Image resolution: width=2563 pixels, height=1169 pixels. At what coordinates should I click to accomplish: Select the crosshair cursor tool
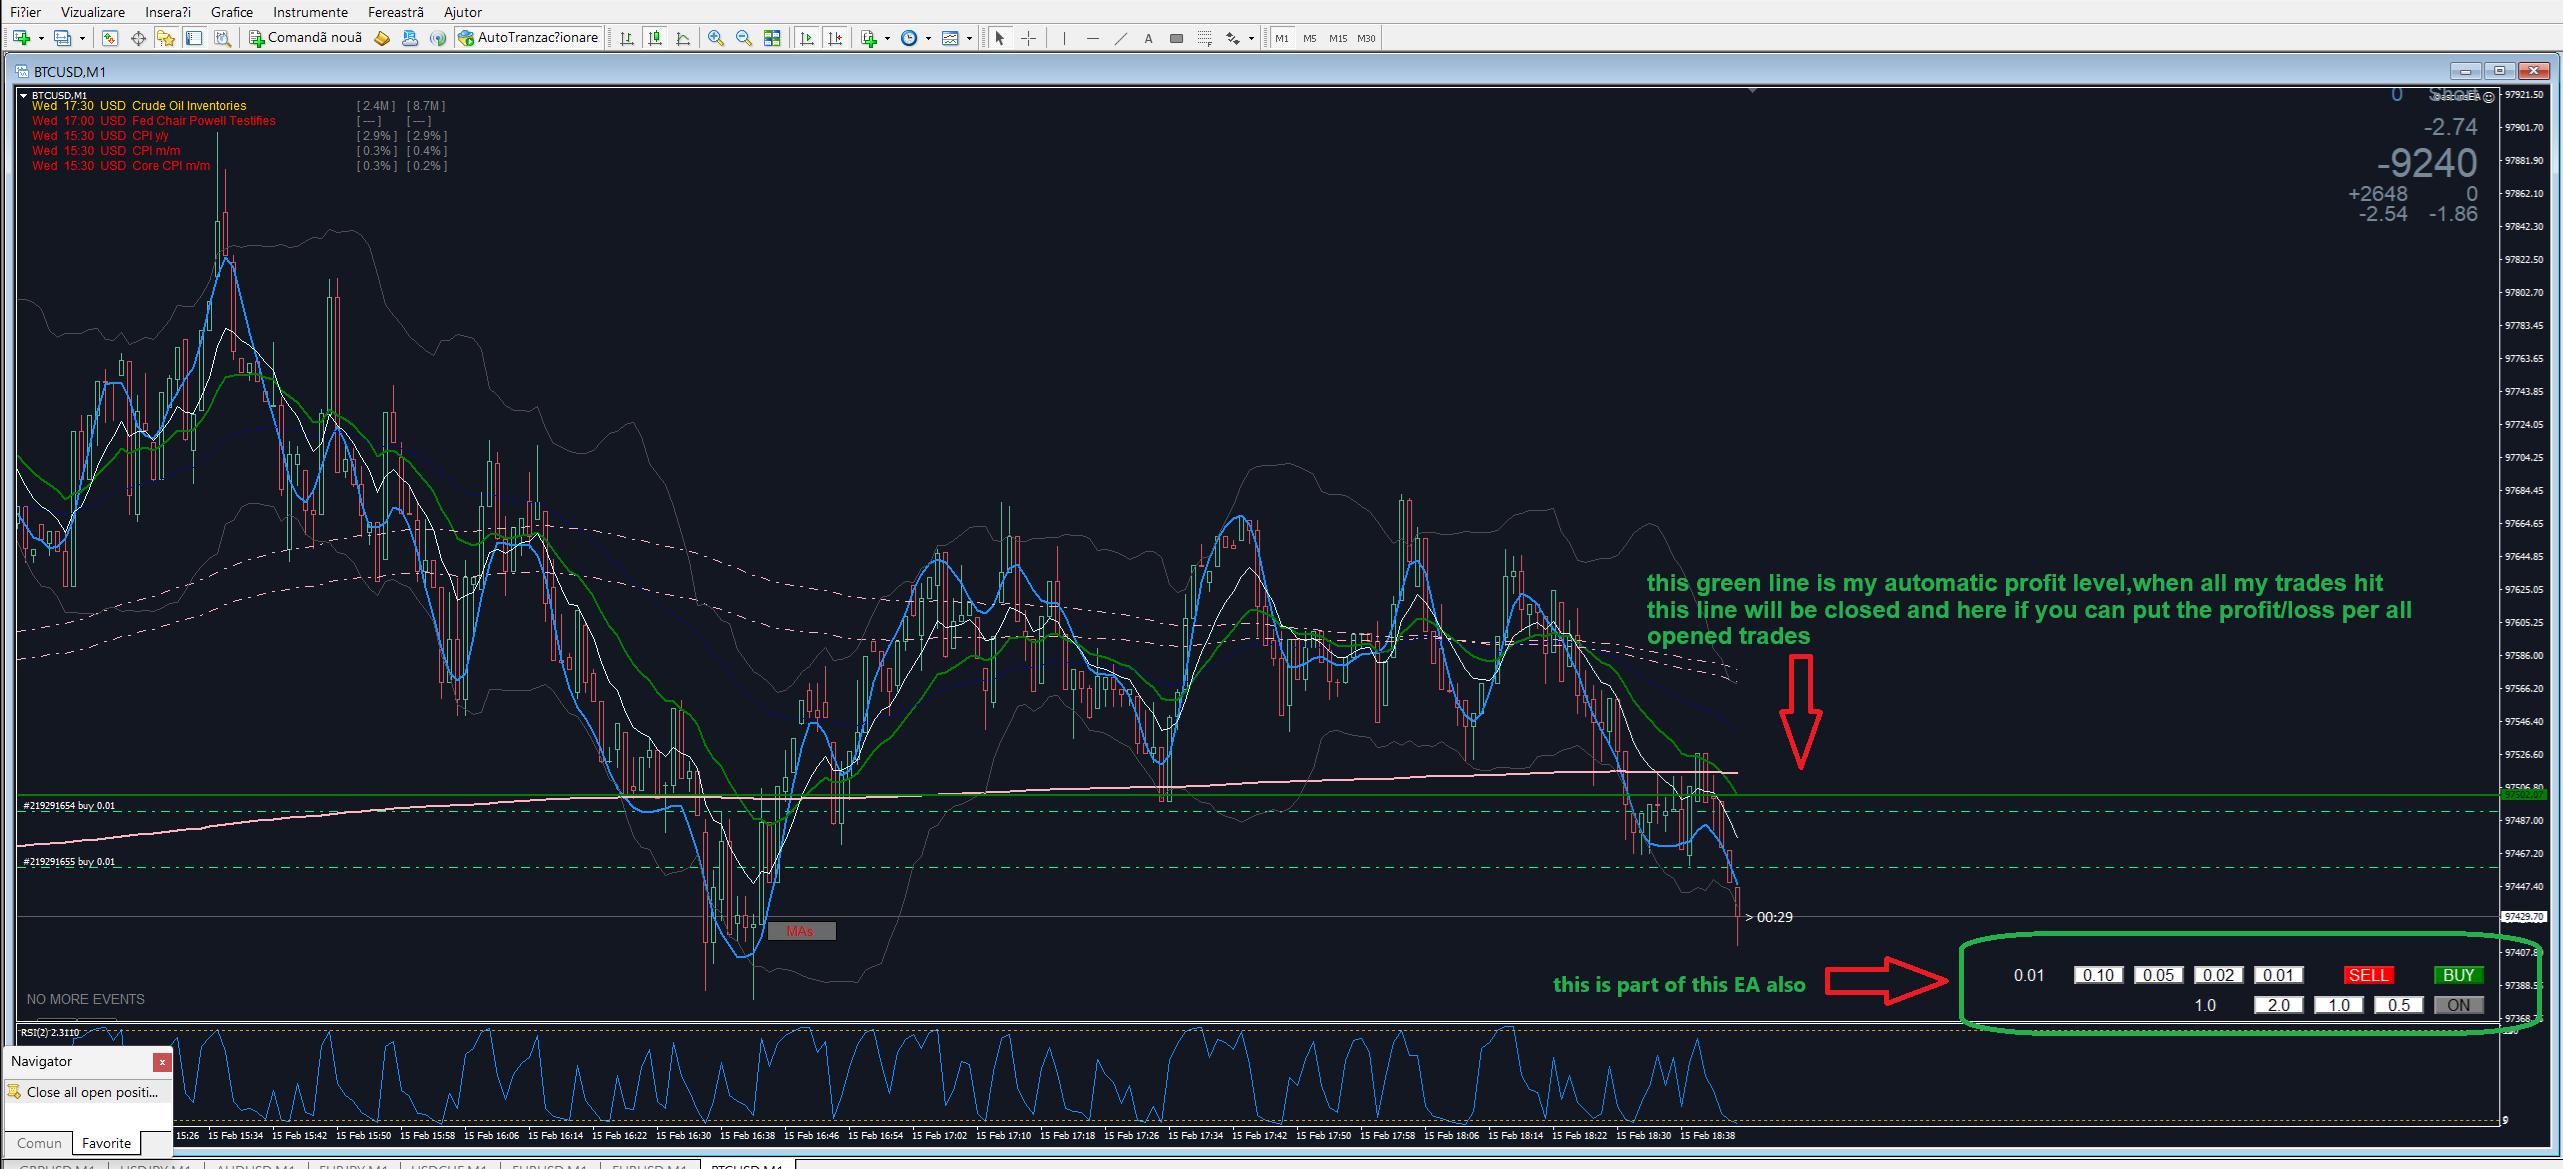coord(1028,38)
